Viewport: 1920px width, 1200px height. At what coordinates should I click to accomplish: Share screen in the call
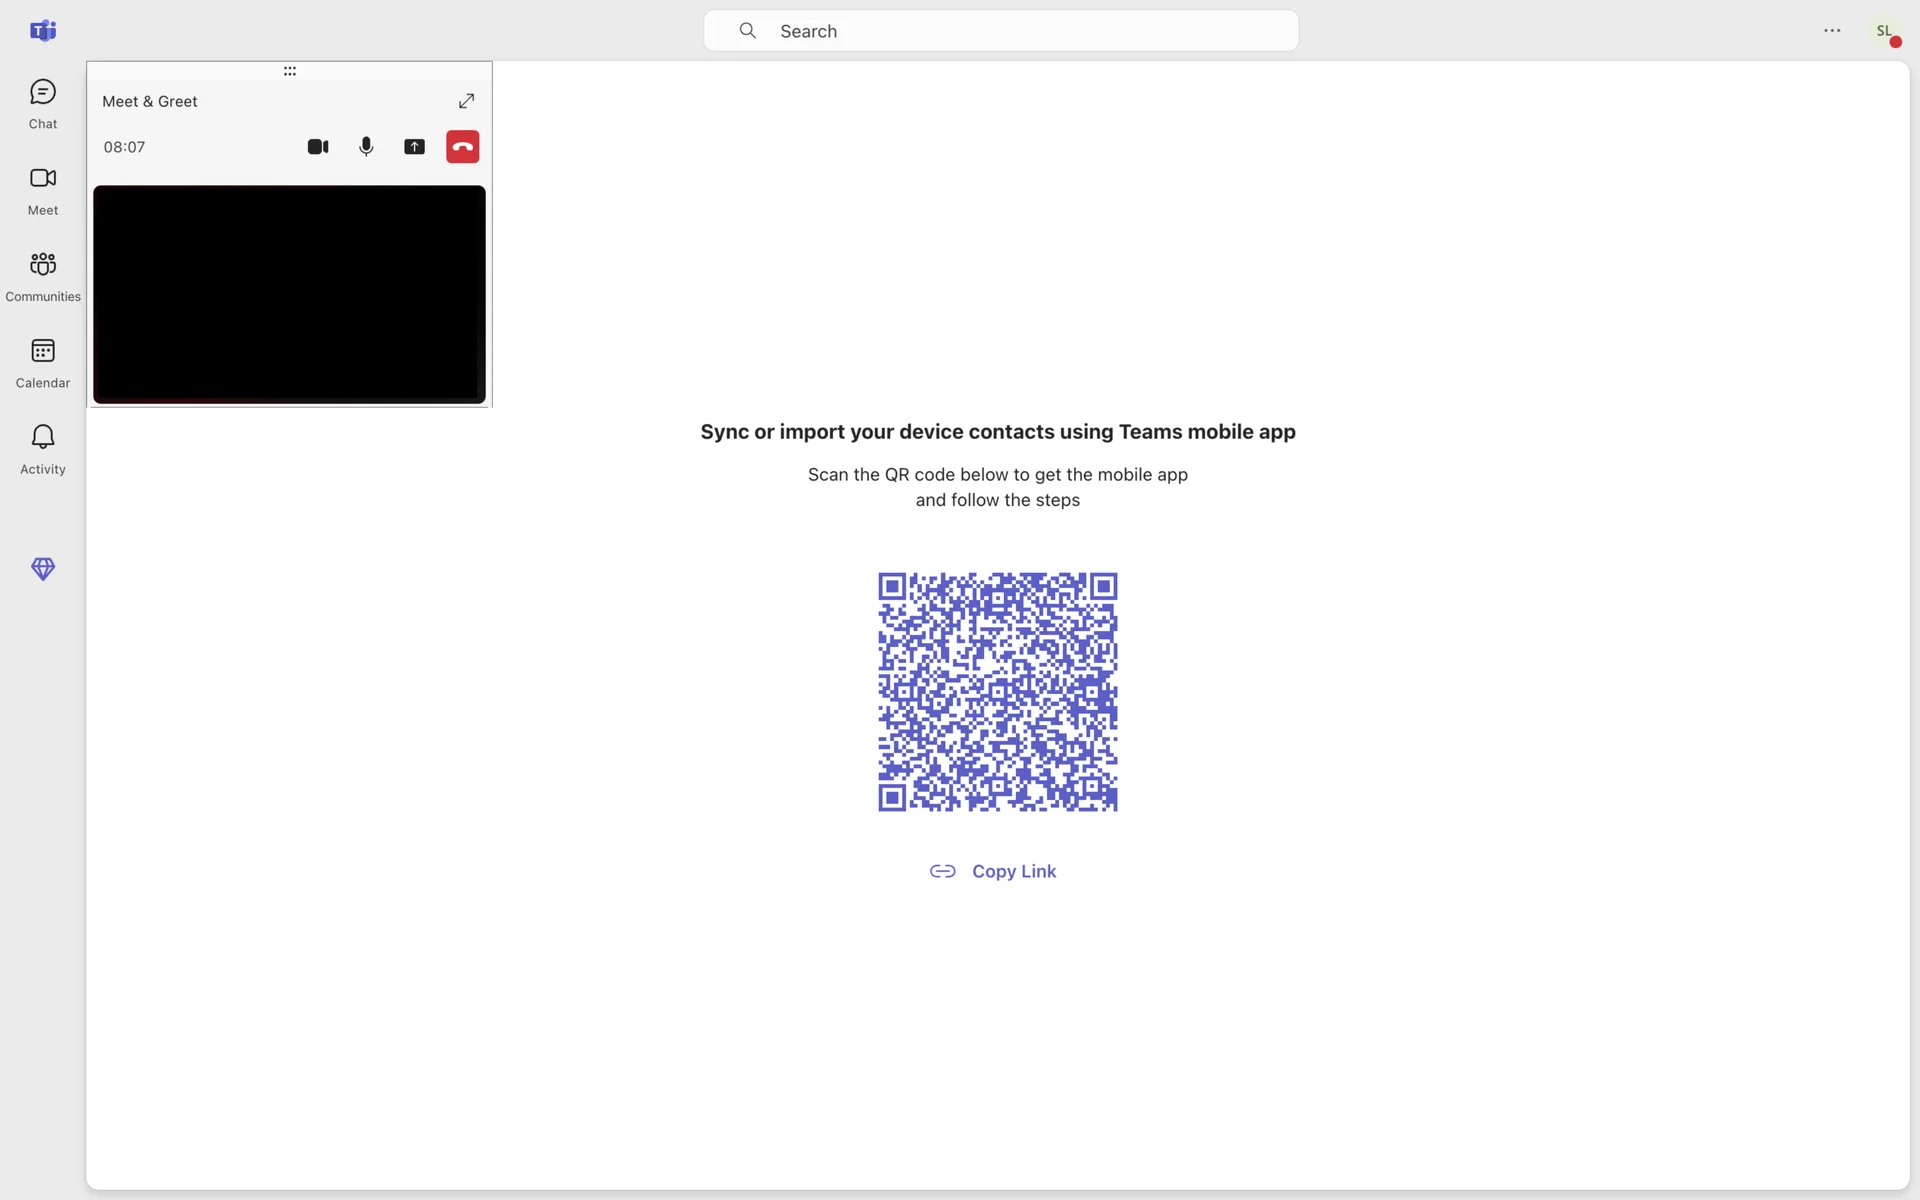coord(414,147)
